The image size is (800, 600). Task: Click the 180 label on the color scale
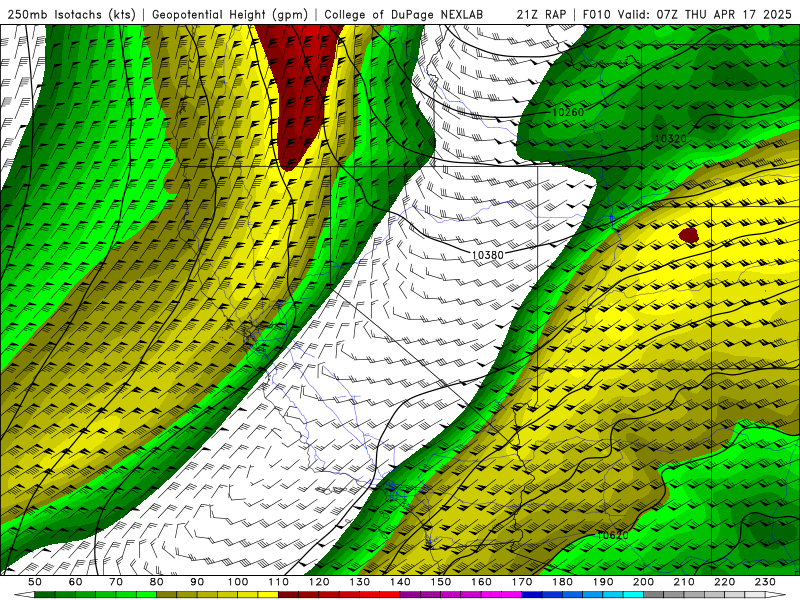[x=562, y=582]
